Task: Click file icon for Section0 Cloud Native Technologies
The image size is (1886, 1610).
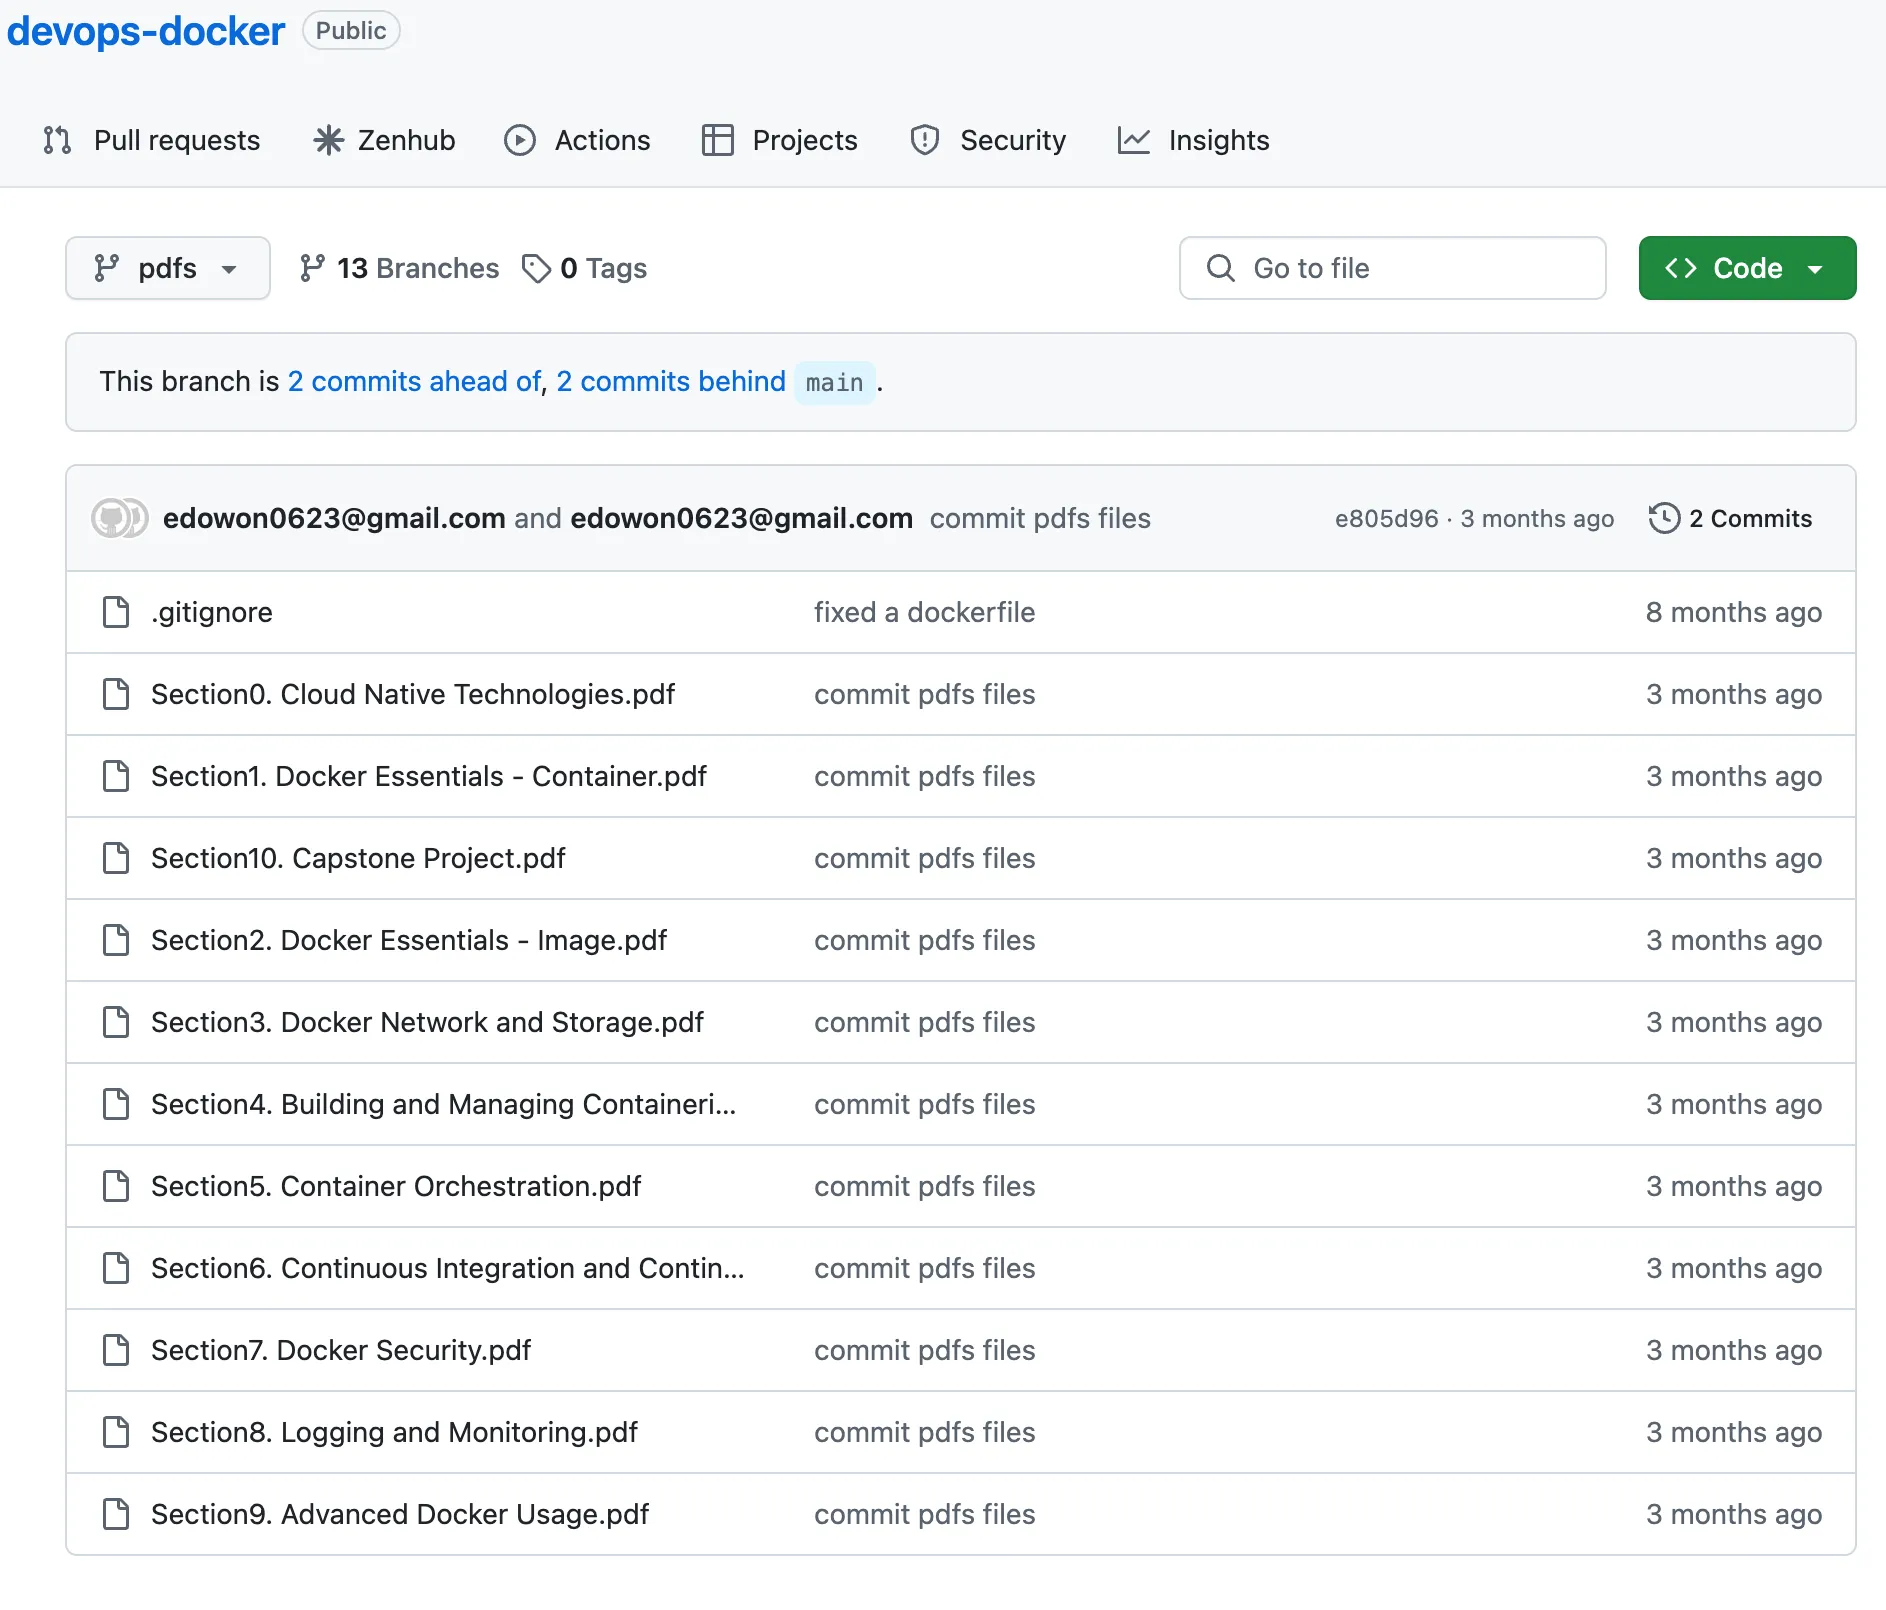Action: click(116, 694)
